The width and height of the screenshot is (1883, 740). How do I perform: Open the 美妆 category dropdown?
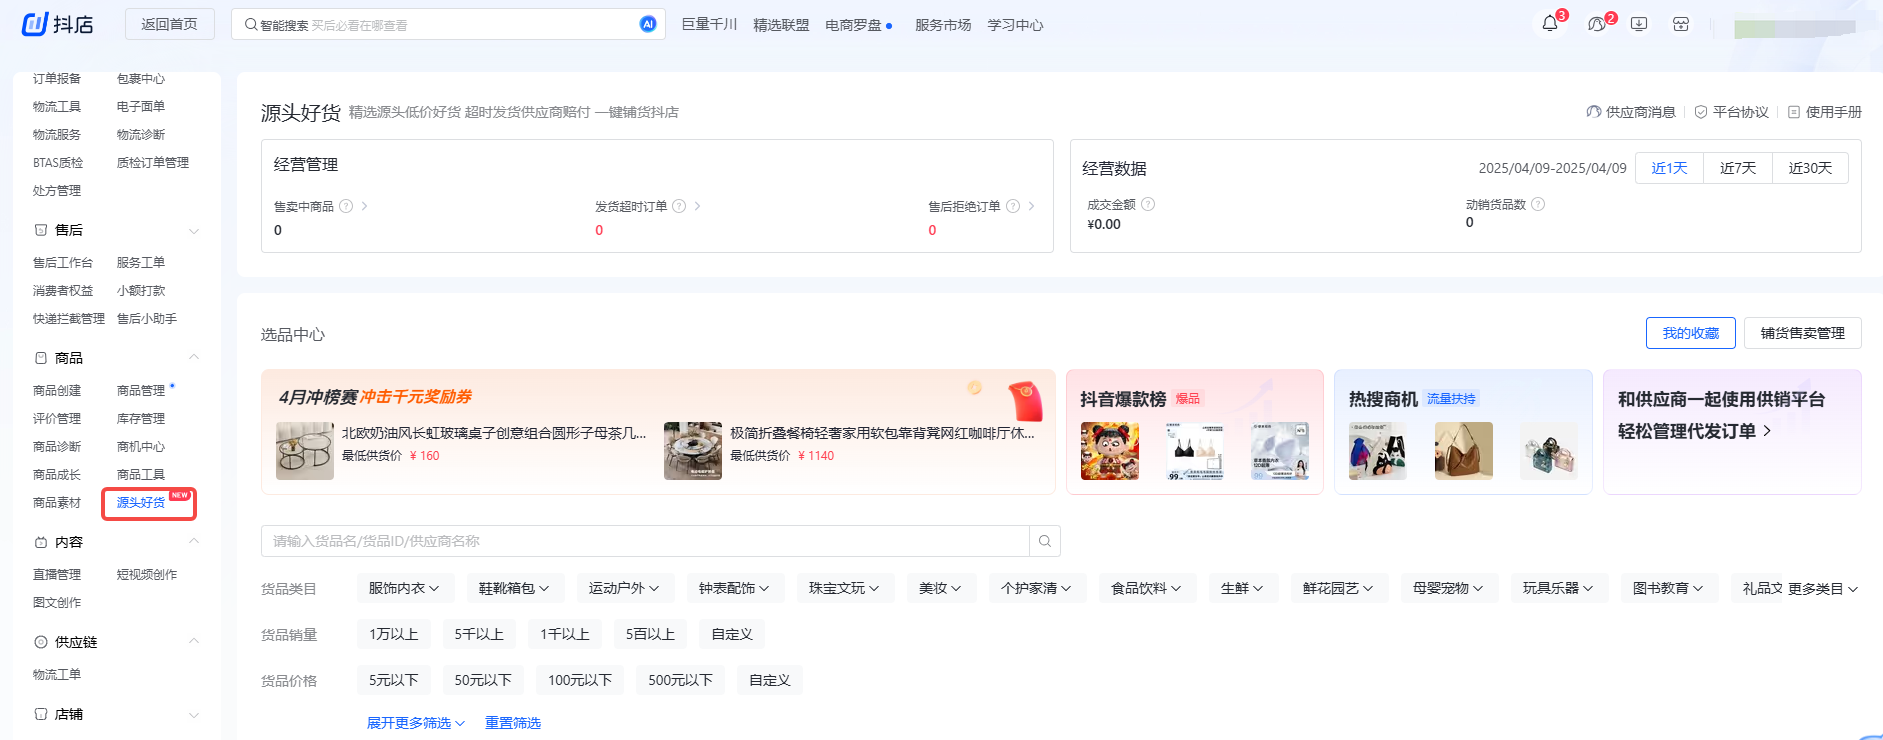coord(940,588)
